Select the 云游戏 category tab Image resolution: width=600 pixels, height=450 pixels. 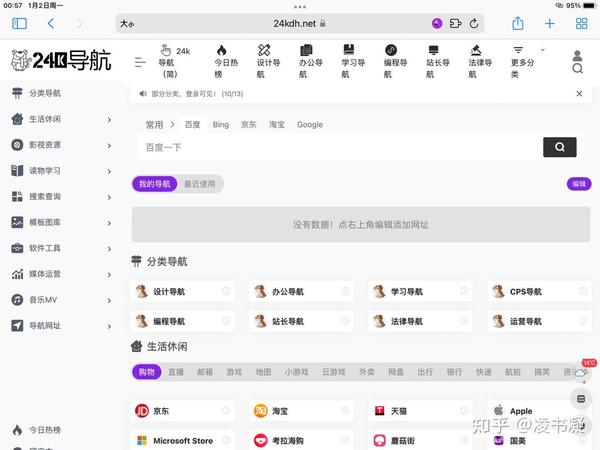pyautogui.click(x=333, y=372)
